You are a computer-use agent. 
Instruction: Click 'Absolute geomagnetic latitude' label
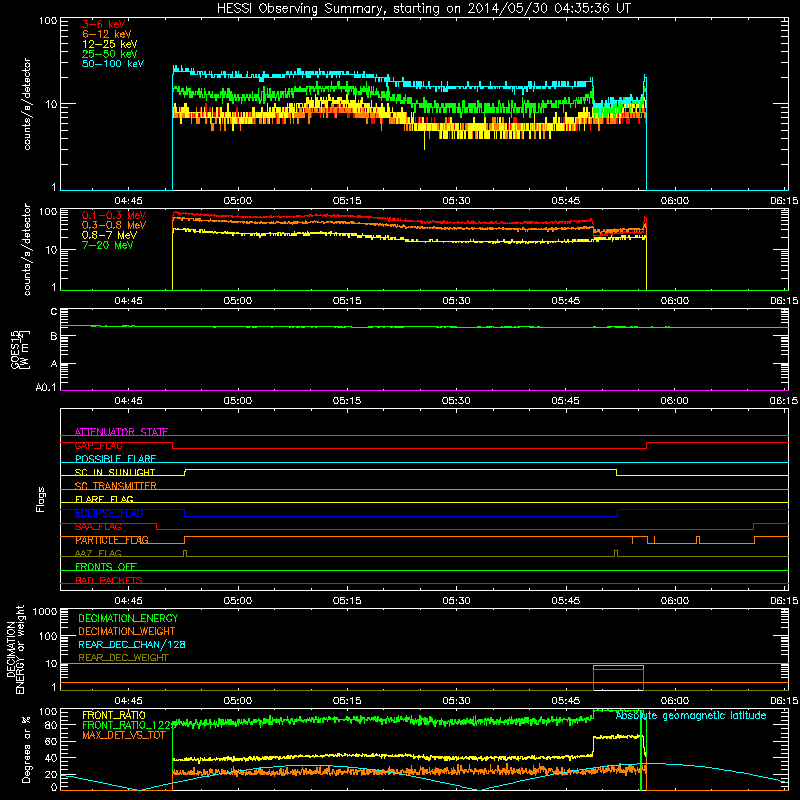pos(691,716)
